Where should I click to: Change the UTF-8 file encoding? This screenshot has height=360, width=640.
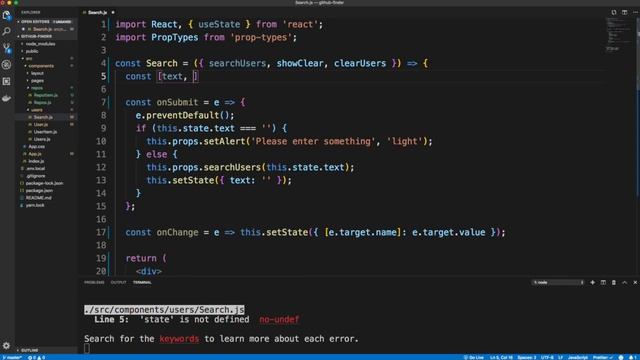point(547,357)
